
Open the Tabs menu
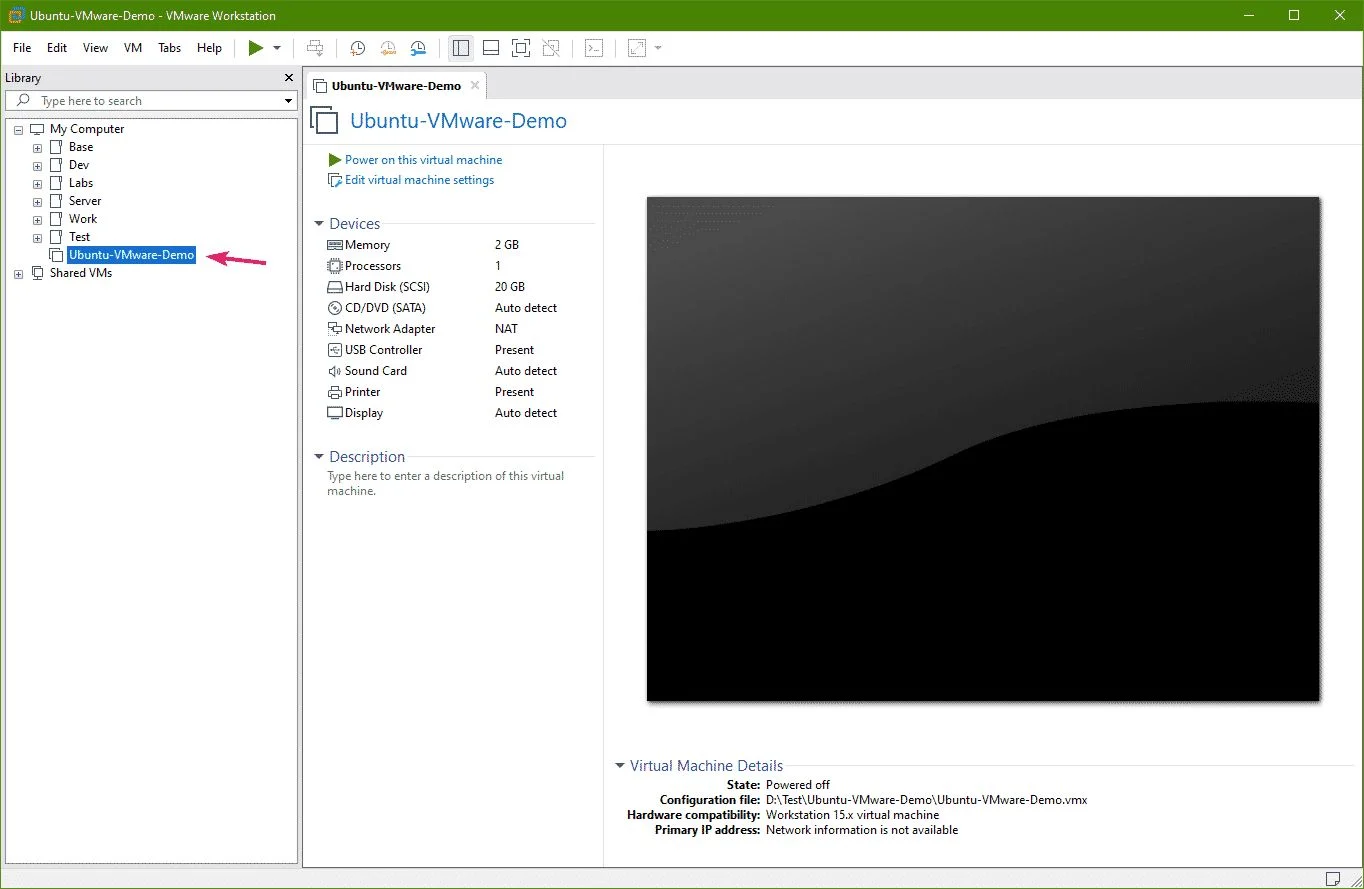tap(170, 48)
